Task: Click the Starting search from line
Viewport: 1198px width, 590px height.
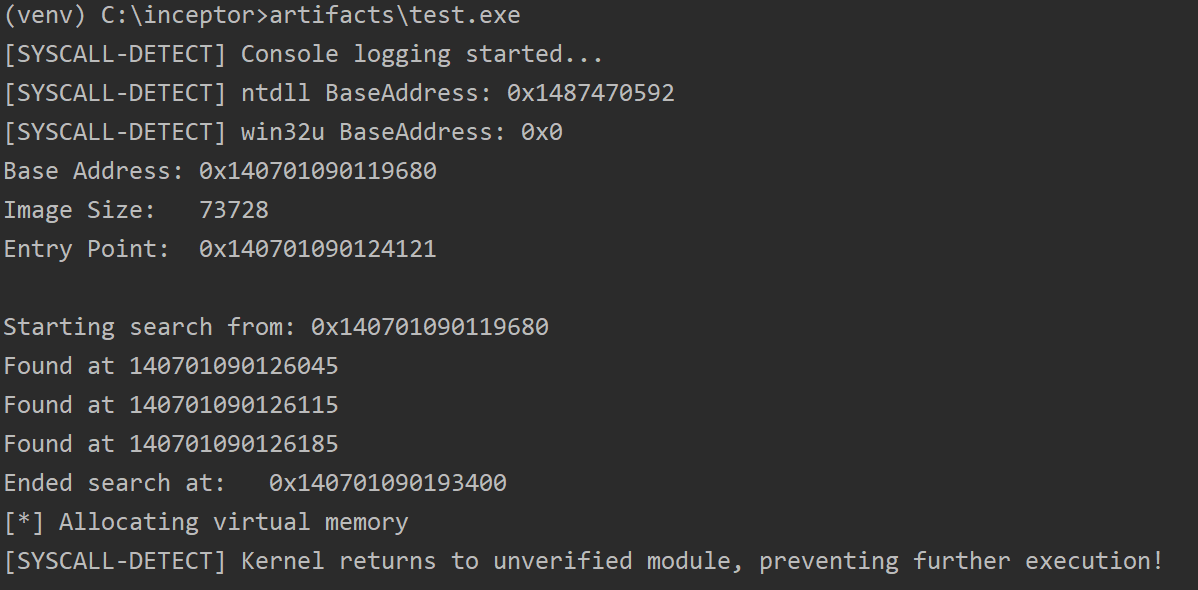Action: pos(276,327)
